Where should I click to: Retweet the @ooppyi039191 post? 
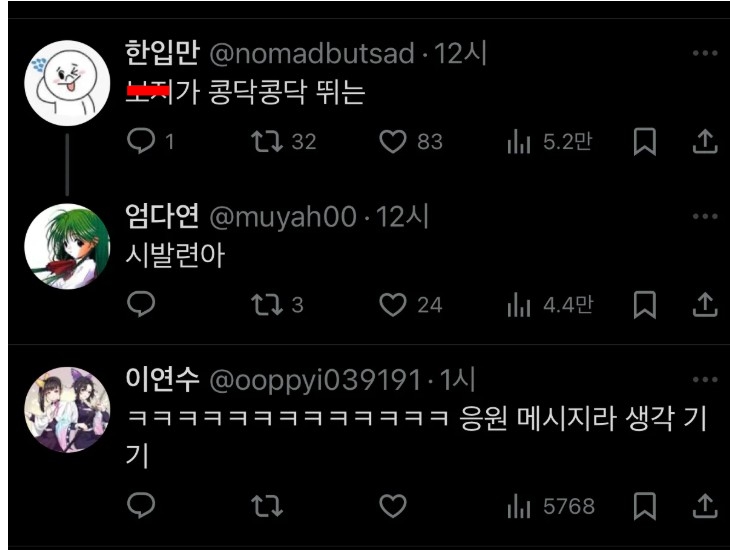[x=267, y=506]
